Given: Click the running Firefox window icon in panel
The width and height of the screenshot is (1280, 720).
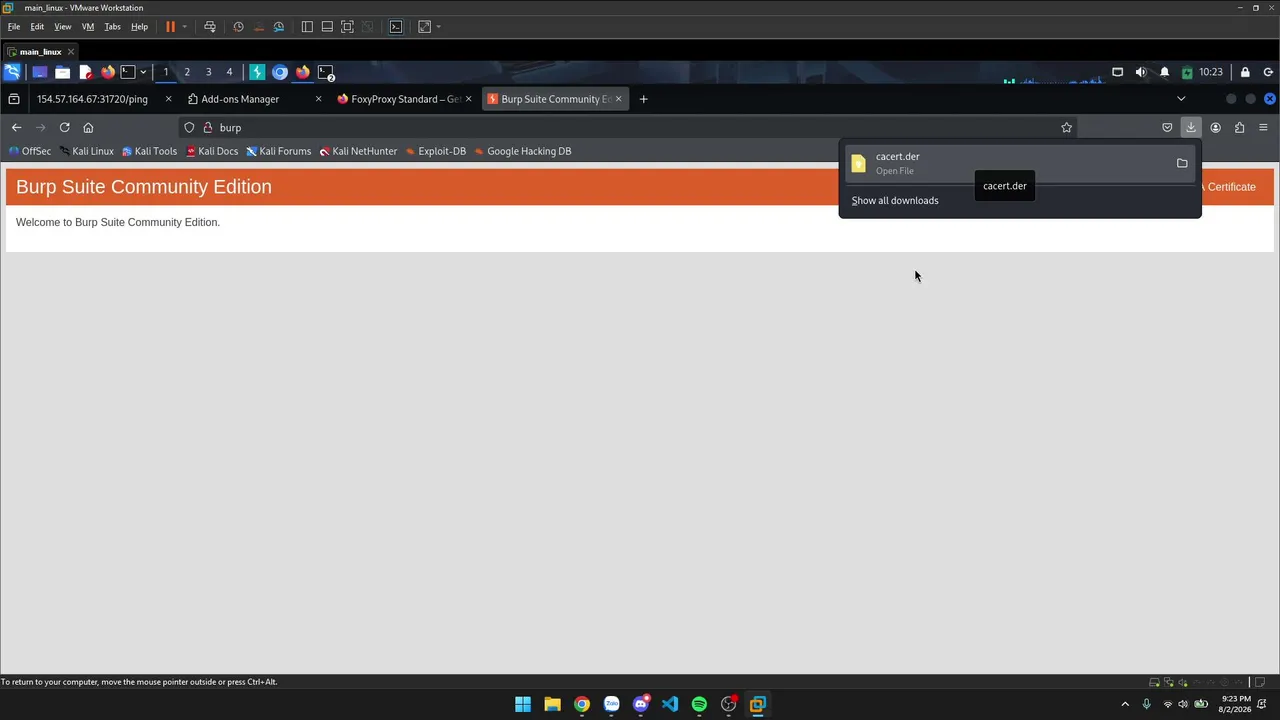Looking at the screenshot, I should 303,72.
